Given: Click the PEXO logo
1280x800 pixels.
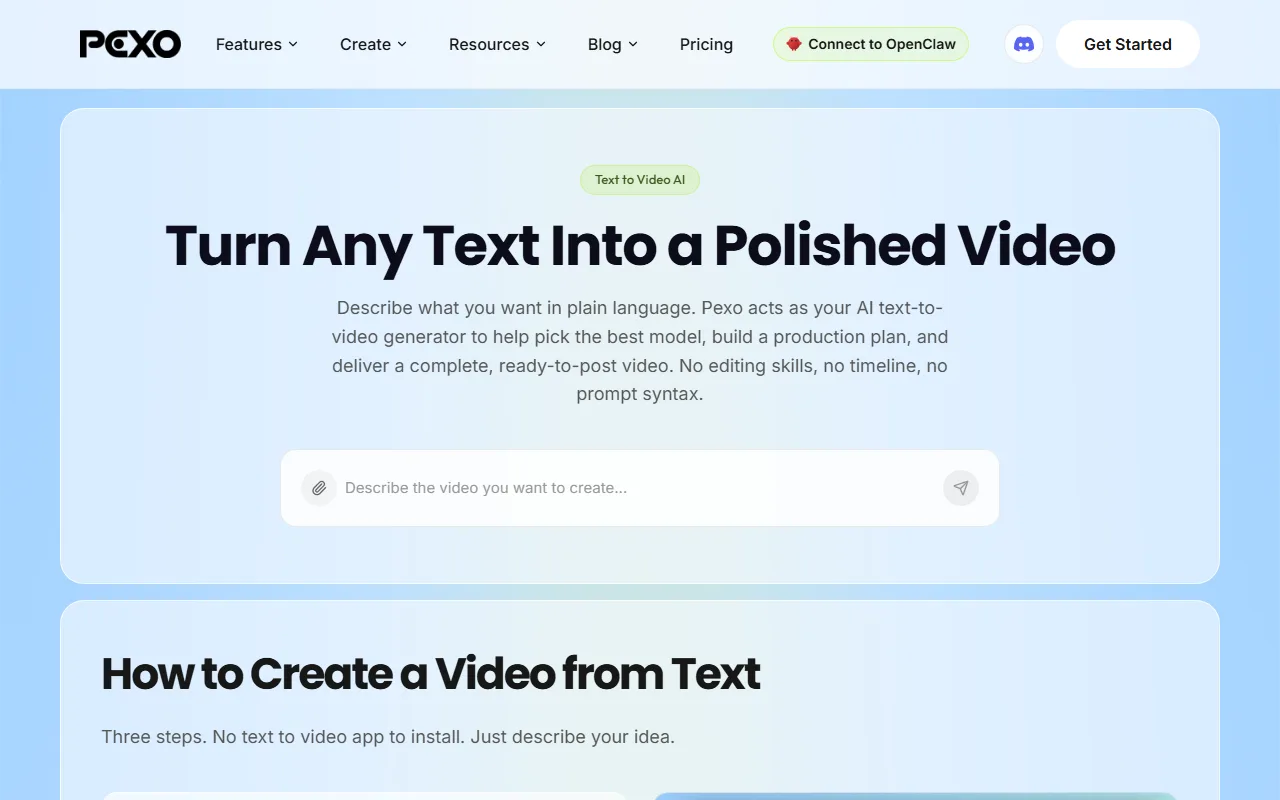Looking at the screenshot, I should pos(130,44).
